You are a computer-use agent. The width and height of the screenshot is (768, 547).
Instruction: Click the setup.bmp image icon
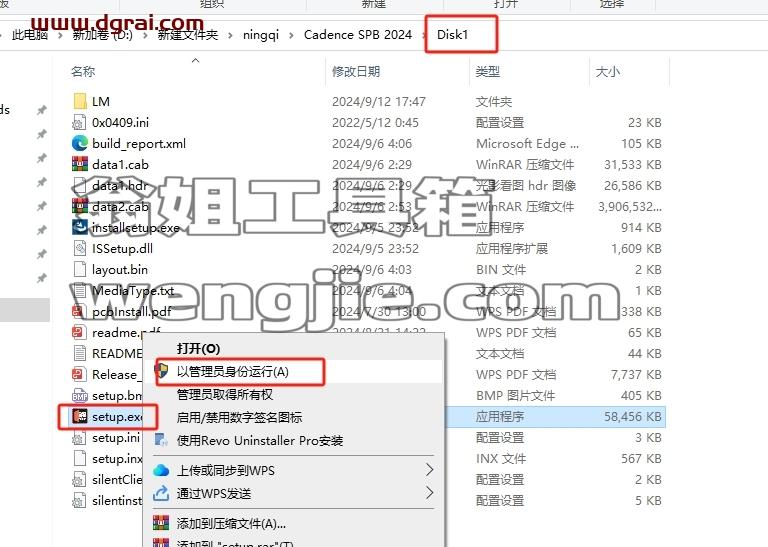[79, 395]
